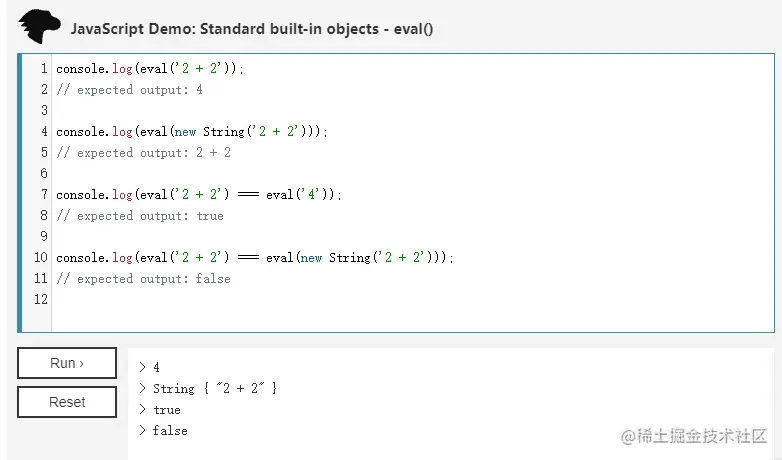Click the 'expected output: false' comment

[x=143, y=279]
